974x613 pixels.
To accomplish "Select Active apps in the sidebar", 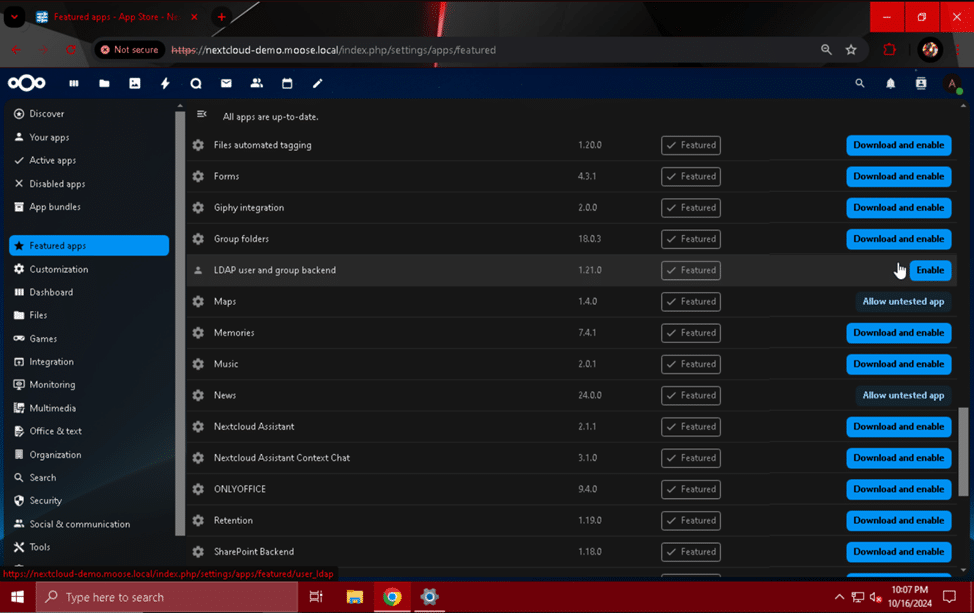I will pos(89,160).
